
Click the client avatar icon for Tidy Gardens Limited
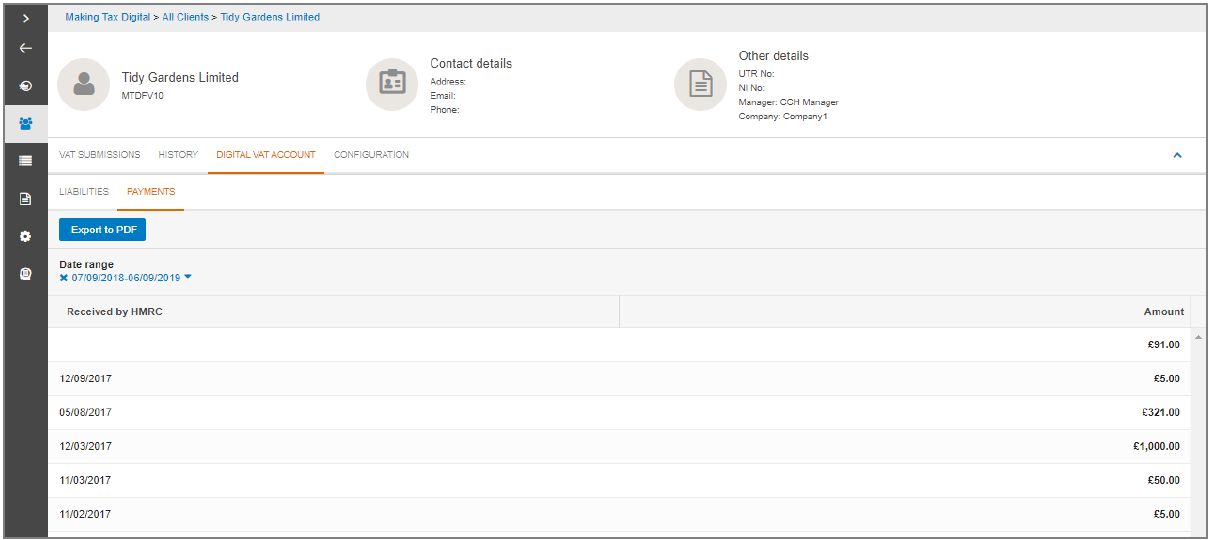pyautogui.click(x=84, y=84)
